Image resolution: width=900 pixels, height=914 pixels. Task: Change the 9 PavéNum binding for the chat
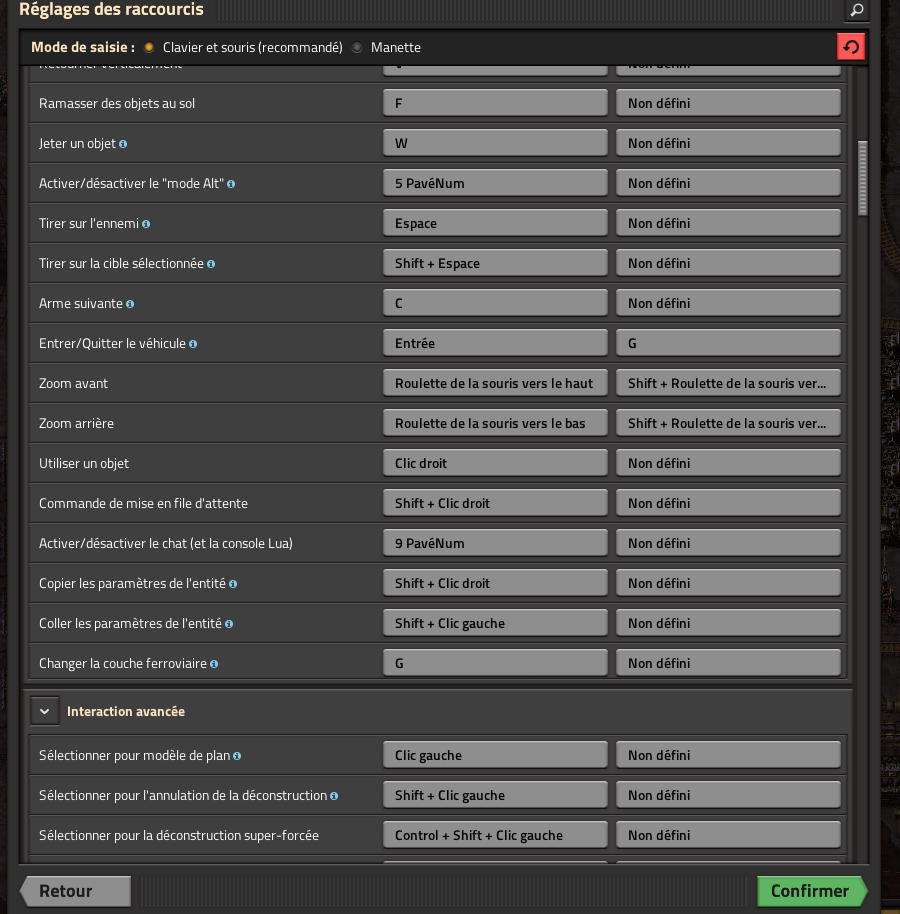tap(495, 543)
